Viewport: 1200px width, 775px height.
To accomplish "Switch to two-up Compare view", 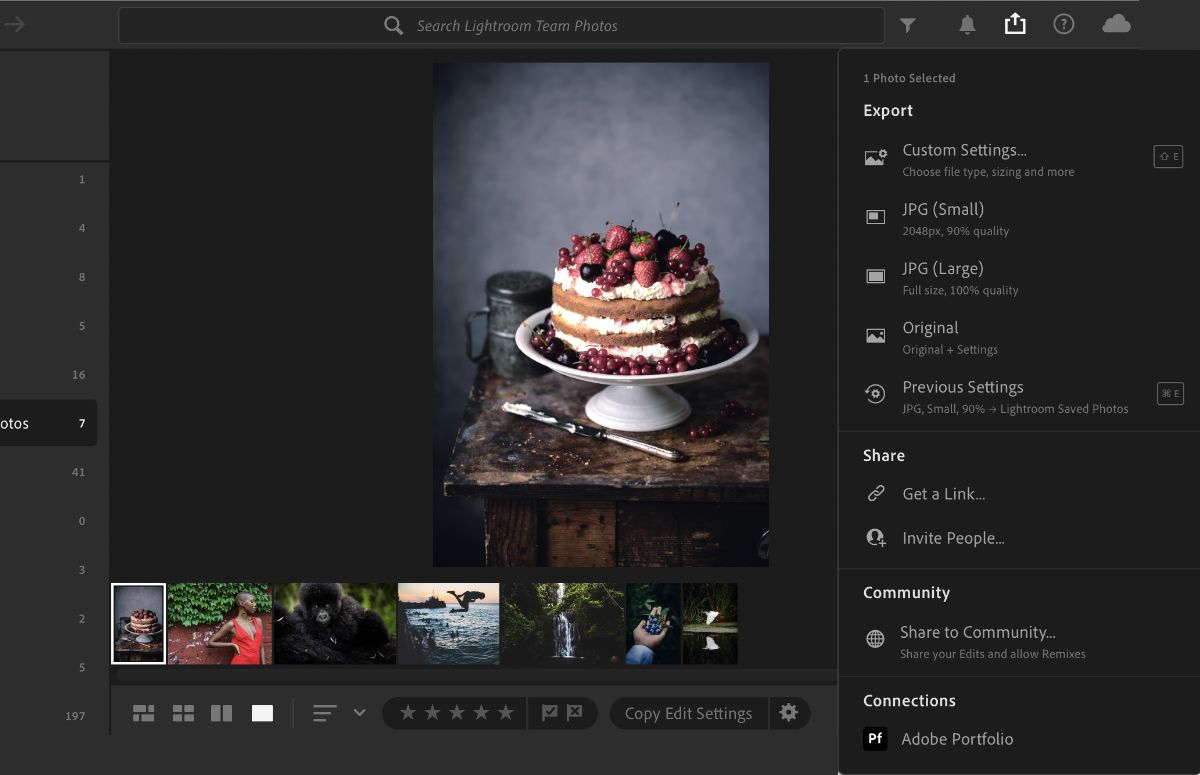I will click(x=223, y=713).
